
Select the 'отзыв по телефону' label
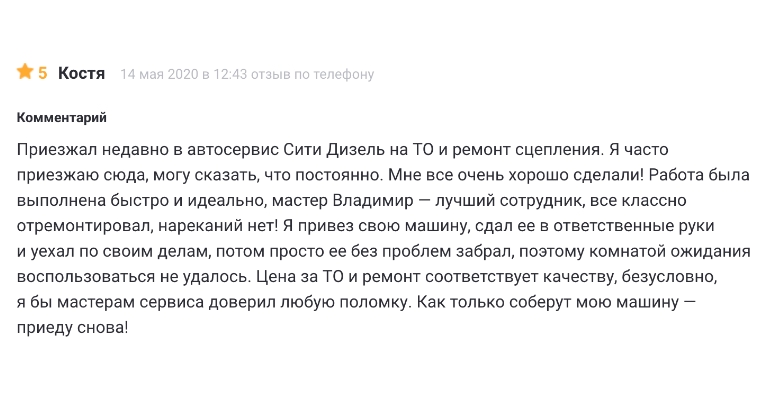coord(312,74)
